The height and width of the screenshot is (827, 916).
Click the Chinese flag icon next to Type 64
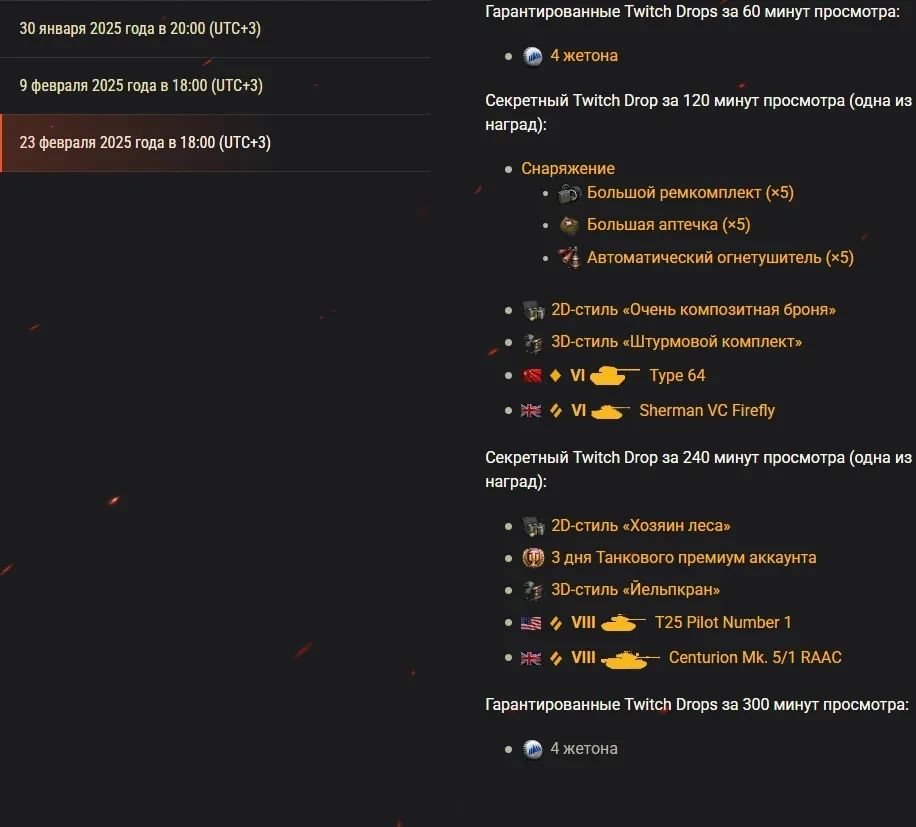(532, 376)
